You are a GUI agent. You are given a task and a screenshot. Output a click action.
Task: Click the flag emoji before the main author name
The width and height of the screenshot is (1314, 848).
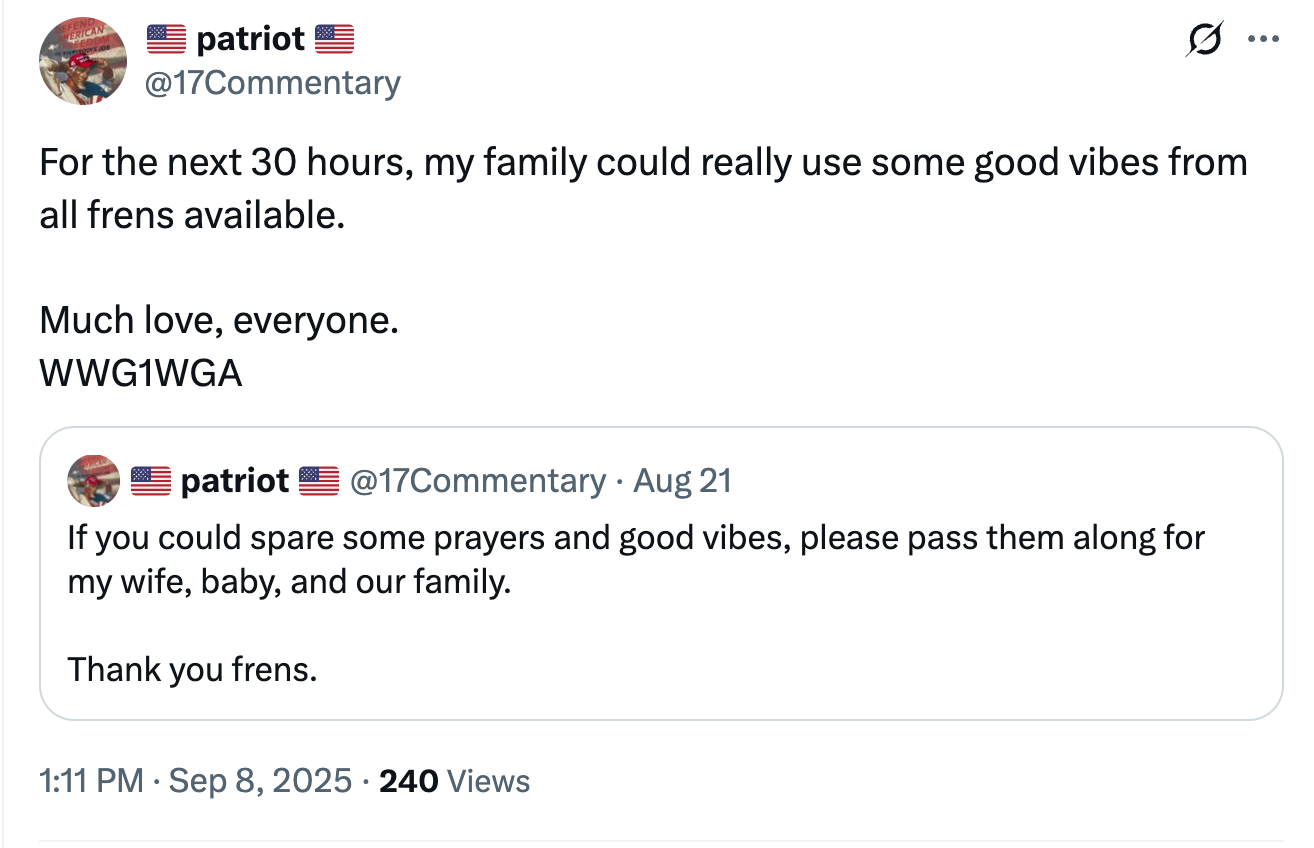tap(167, 39)
